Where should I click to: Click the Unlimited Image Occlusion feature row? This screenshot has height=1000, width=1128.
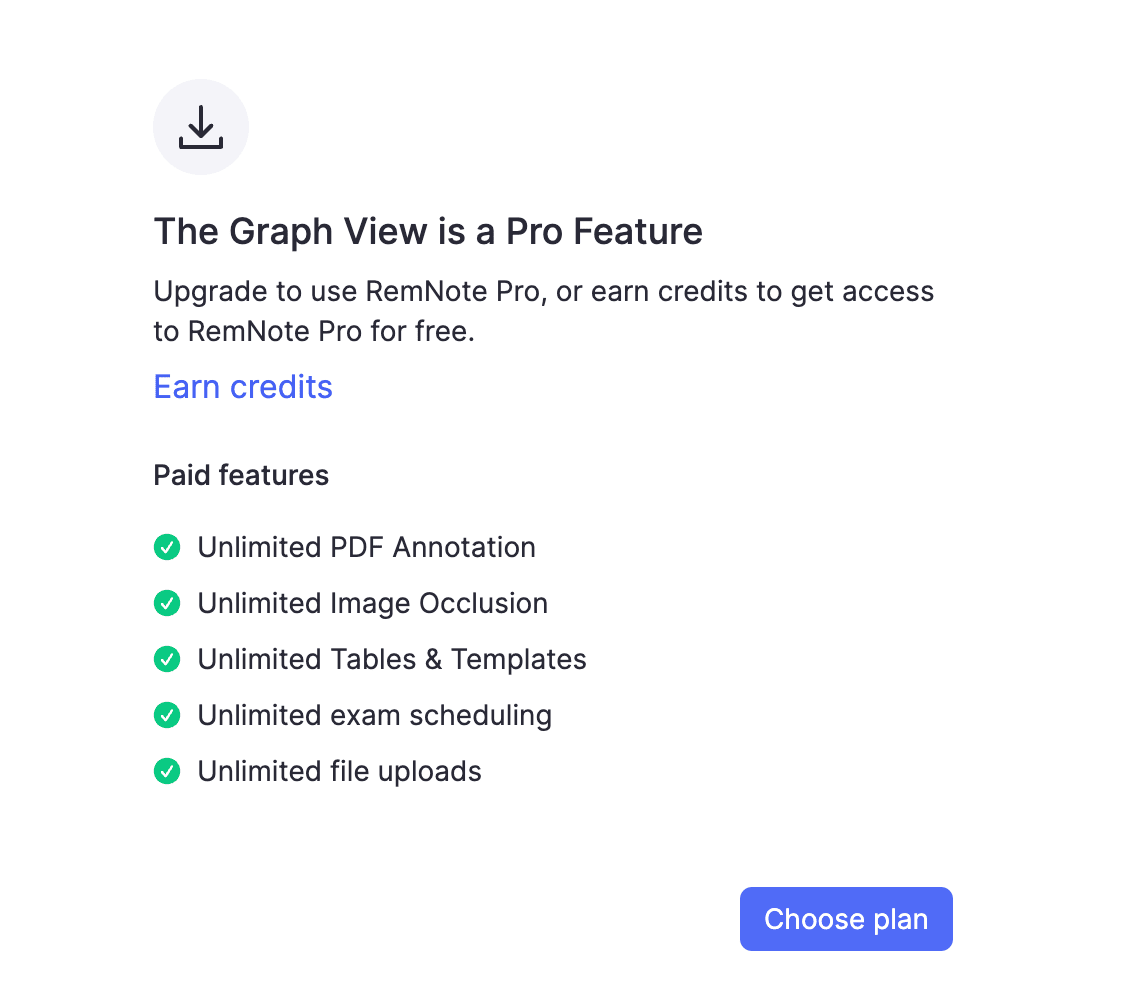[x=373, y=603]
